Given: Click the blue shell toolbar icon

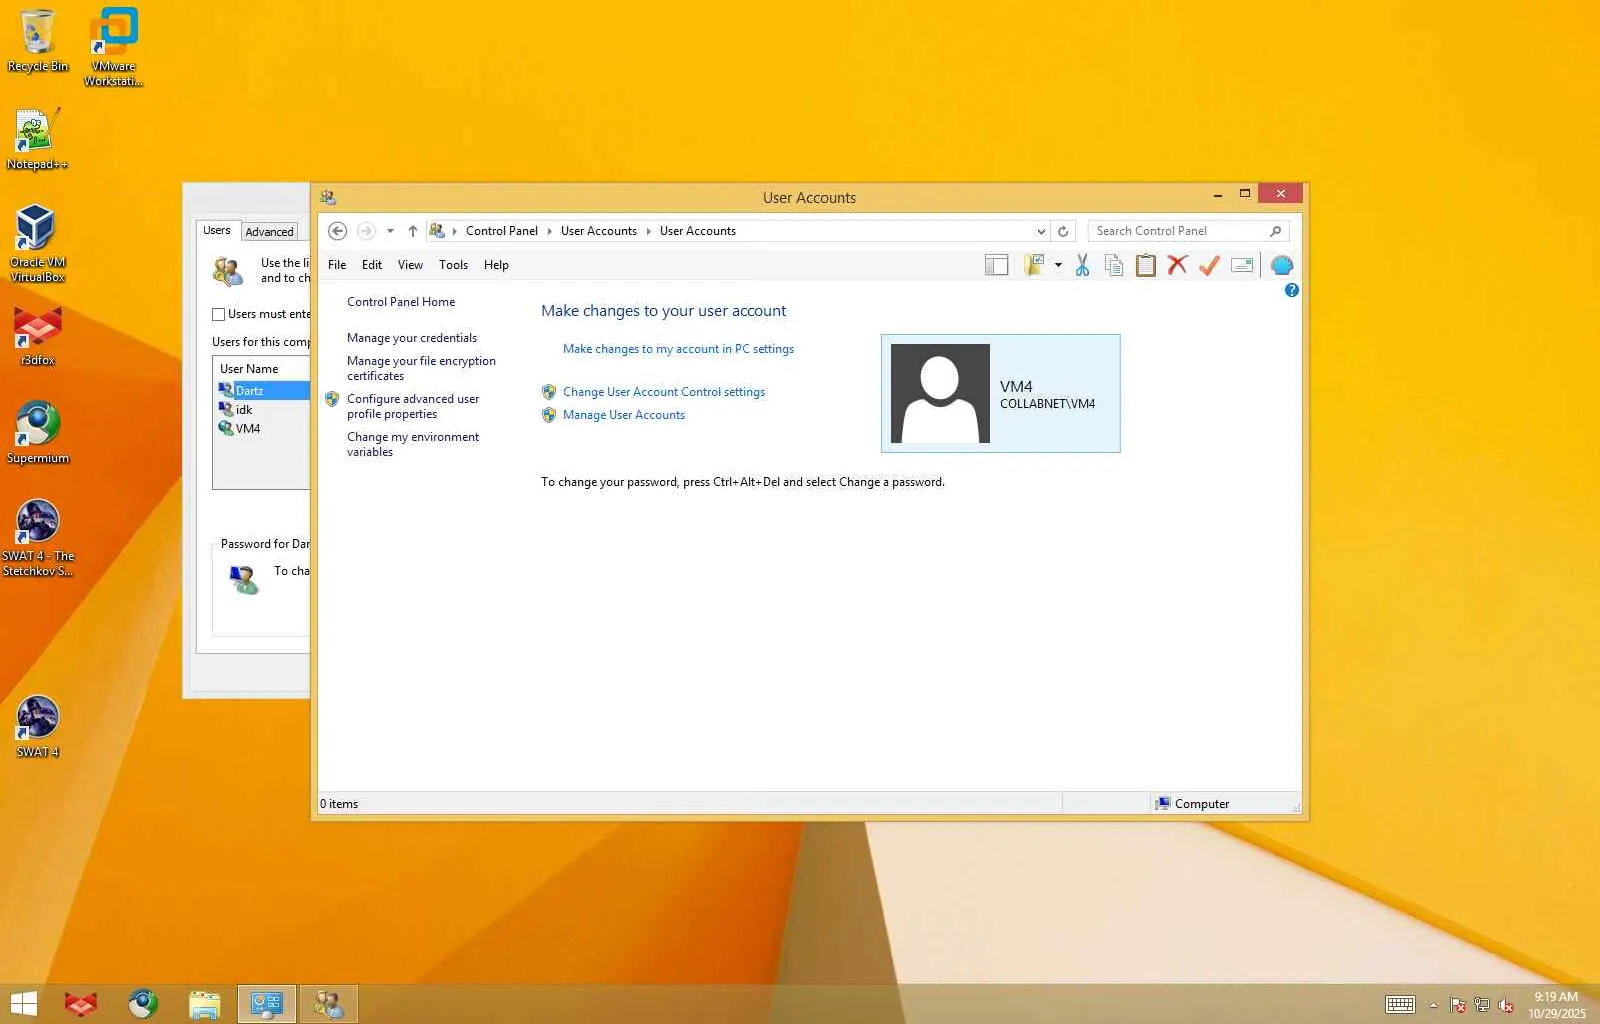Looking at the screenshot, I should [x=1282, y=265].
